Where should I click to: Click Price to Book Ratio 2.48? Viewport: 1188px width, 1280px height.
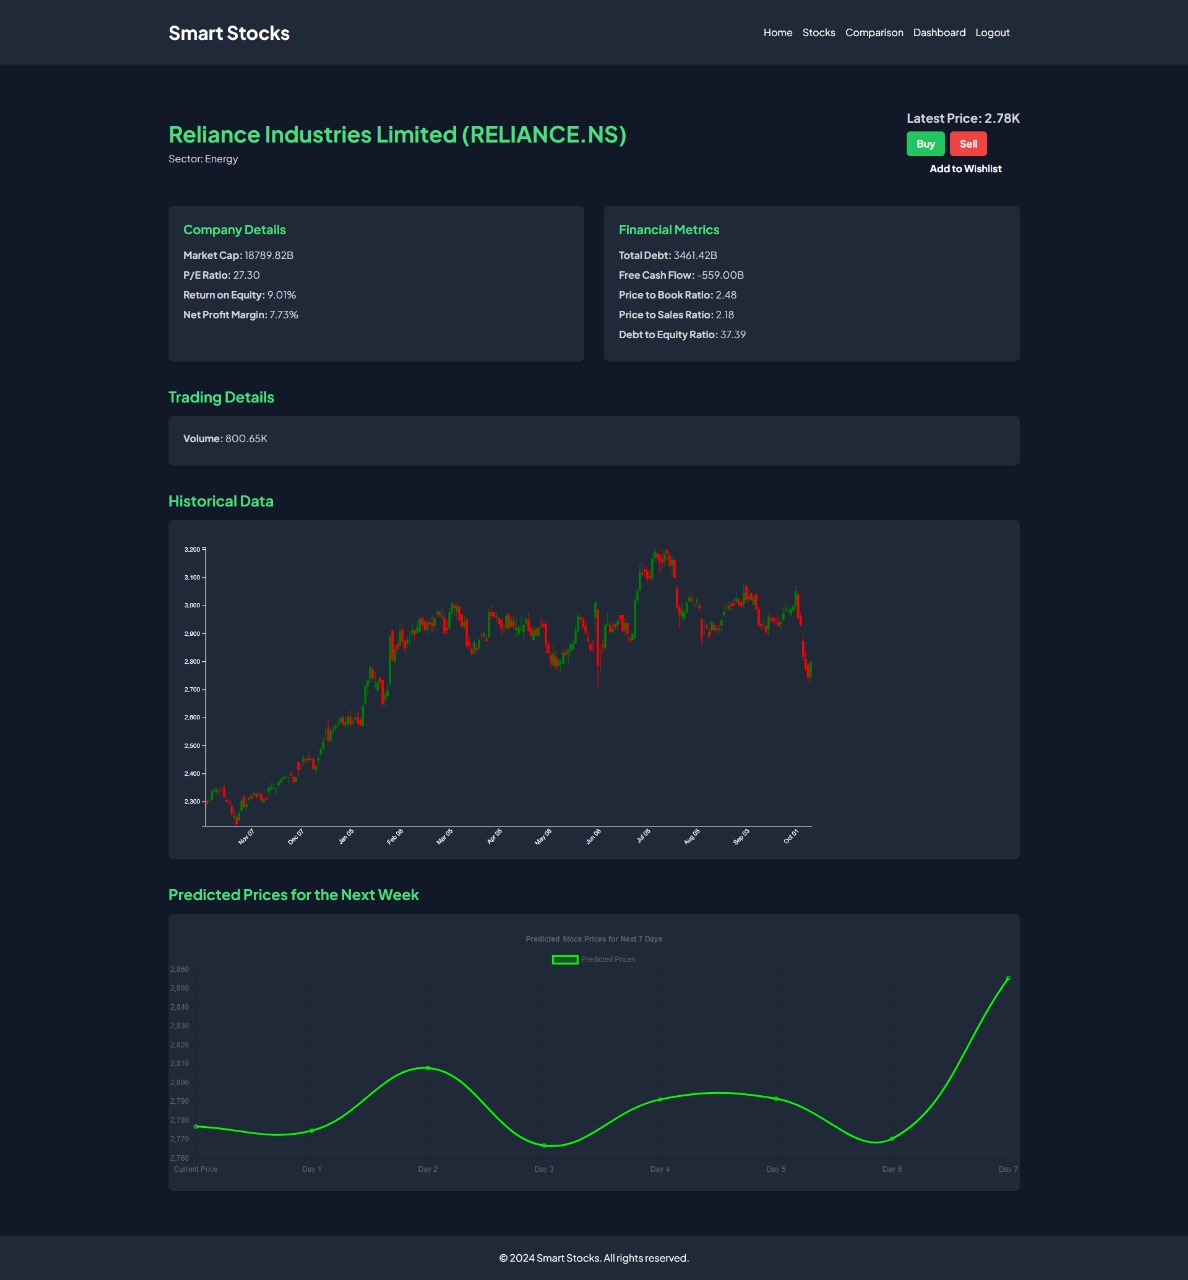(x=677, y=295)
